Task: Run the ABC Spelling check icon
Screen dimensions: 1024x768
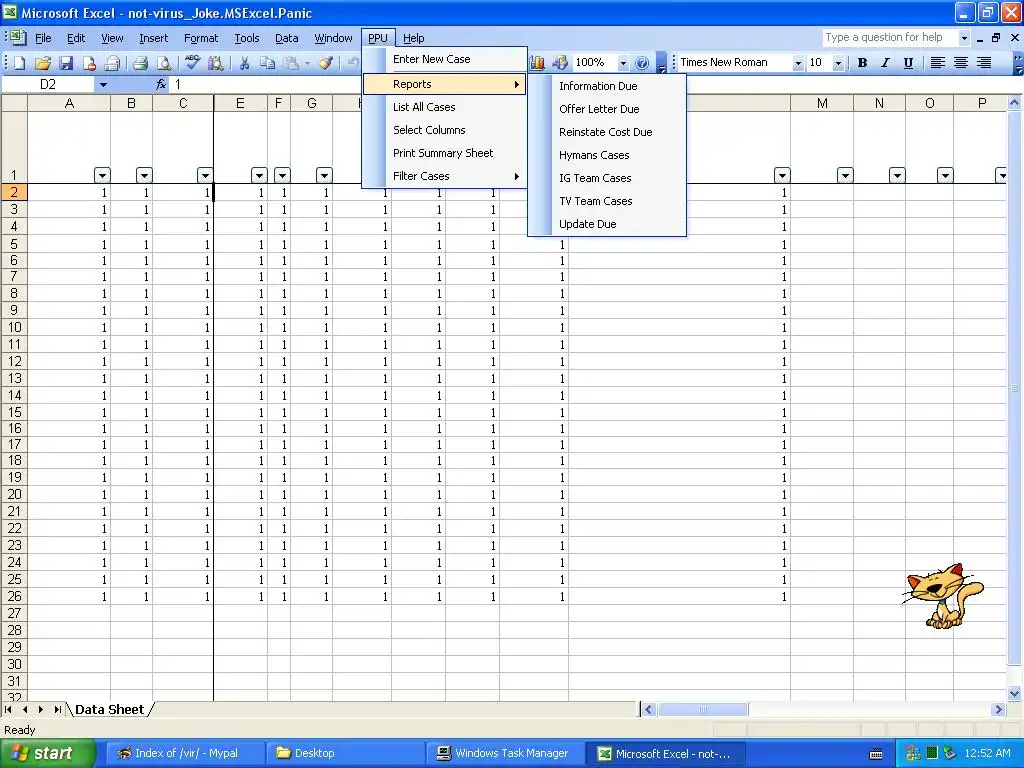Action: pos(192,62)
